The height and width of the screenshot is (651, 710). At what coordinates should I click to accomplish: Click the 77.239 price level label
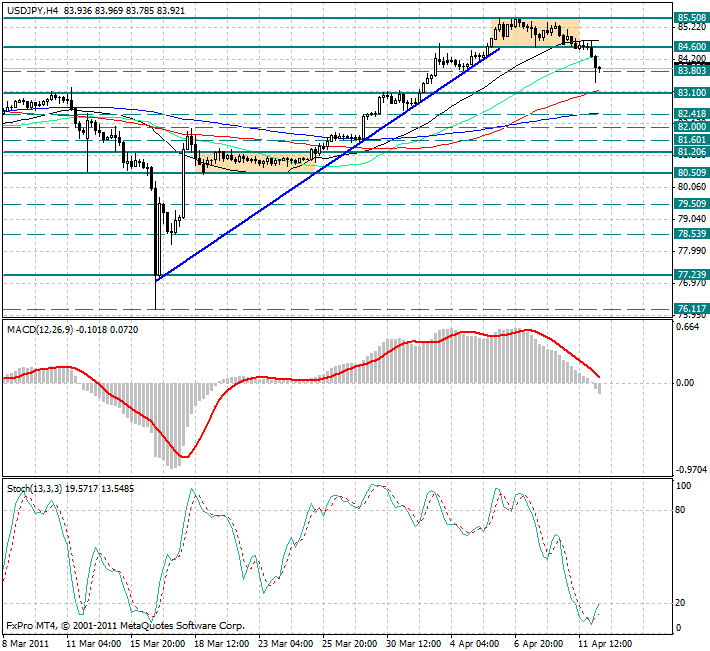(x=691, y=275)
